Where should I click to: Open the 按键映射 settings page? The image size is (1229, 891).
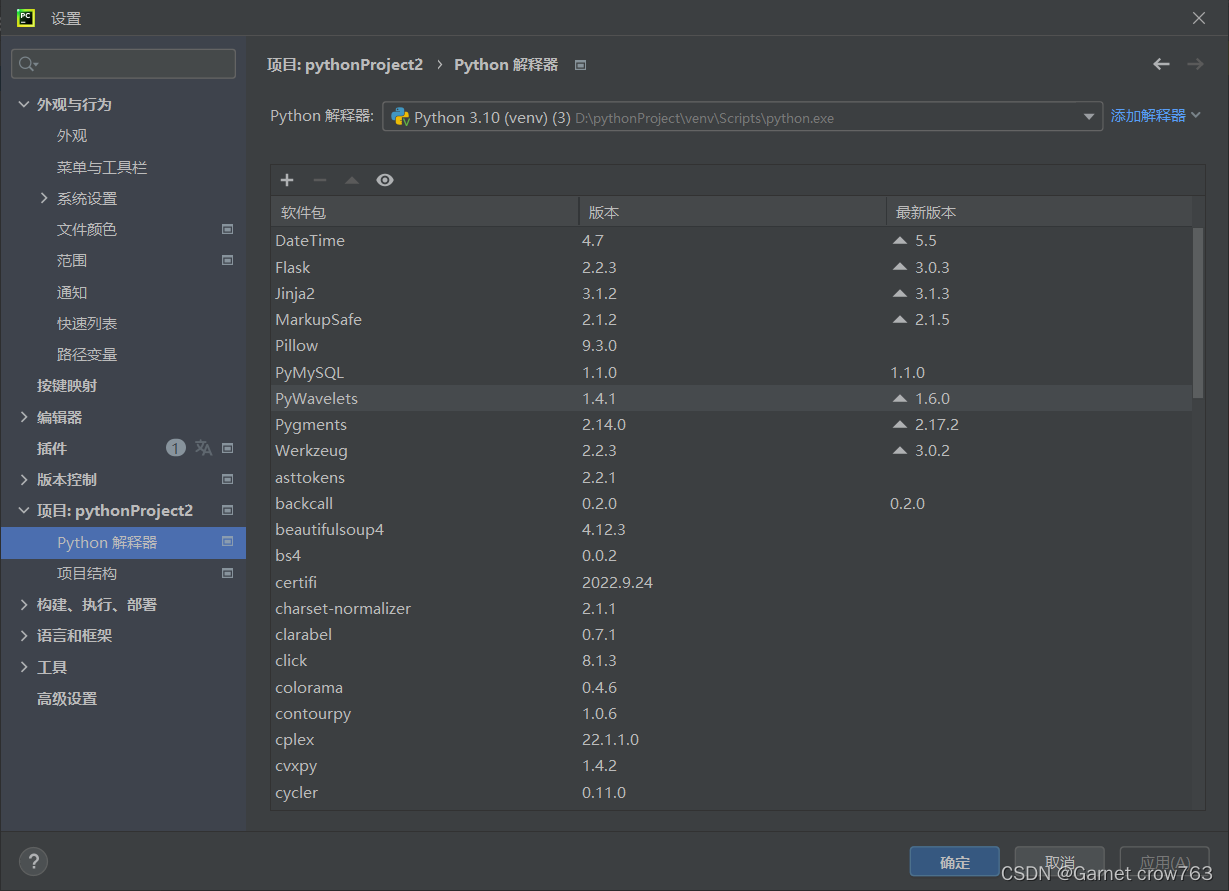(x=67, y=385)
